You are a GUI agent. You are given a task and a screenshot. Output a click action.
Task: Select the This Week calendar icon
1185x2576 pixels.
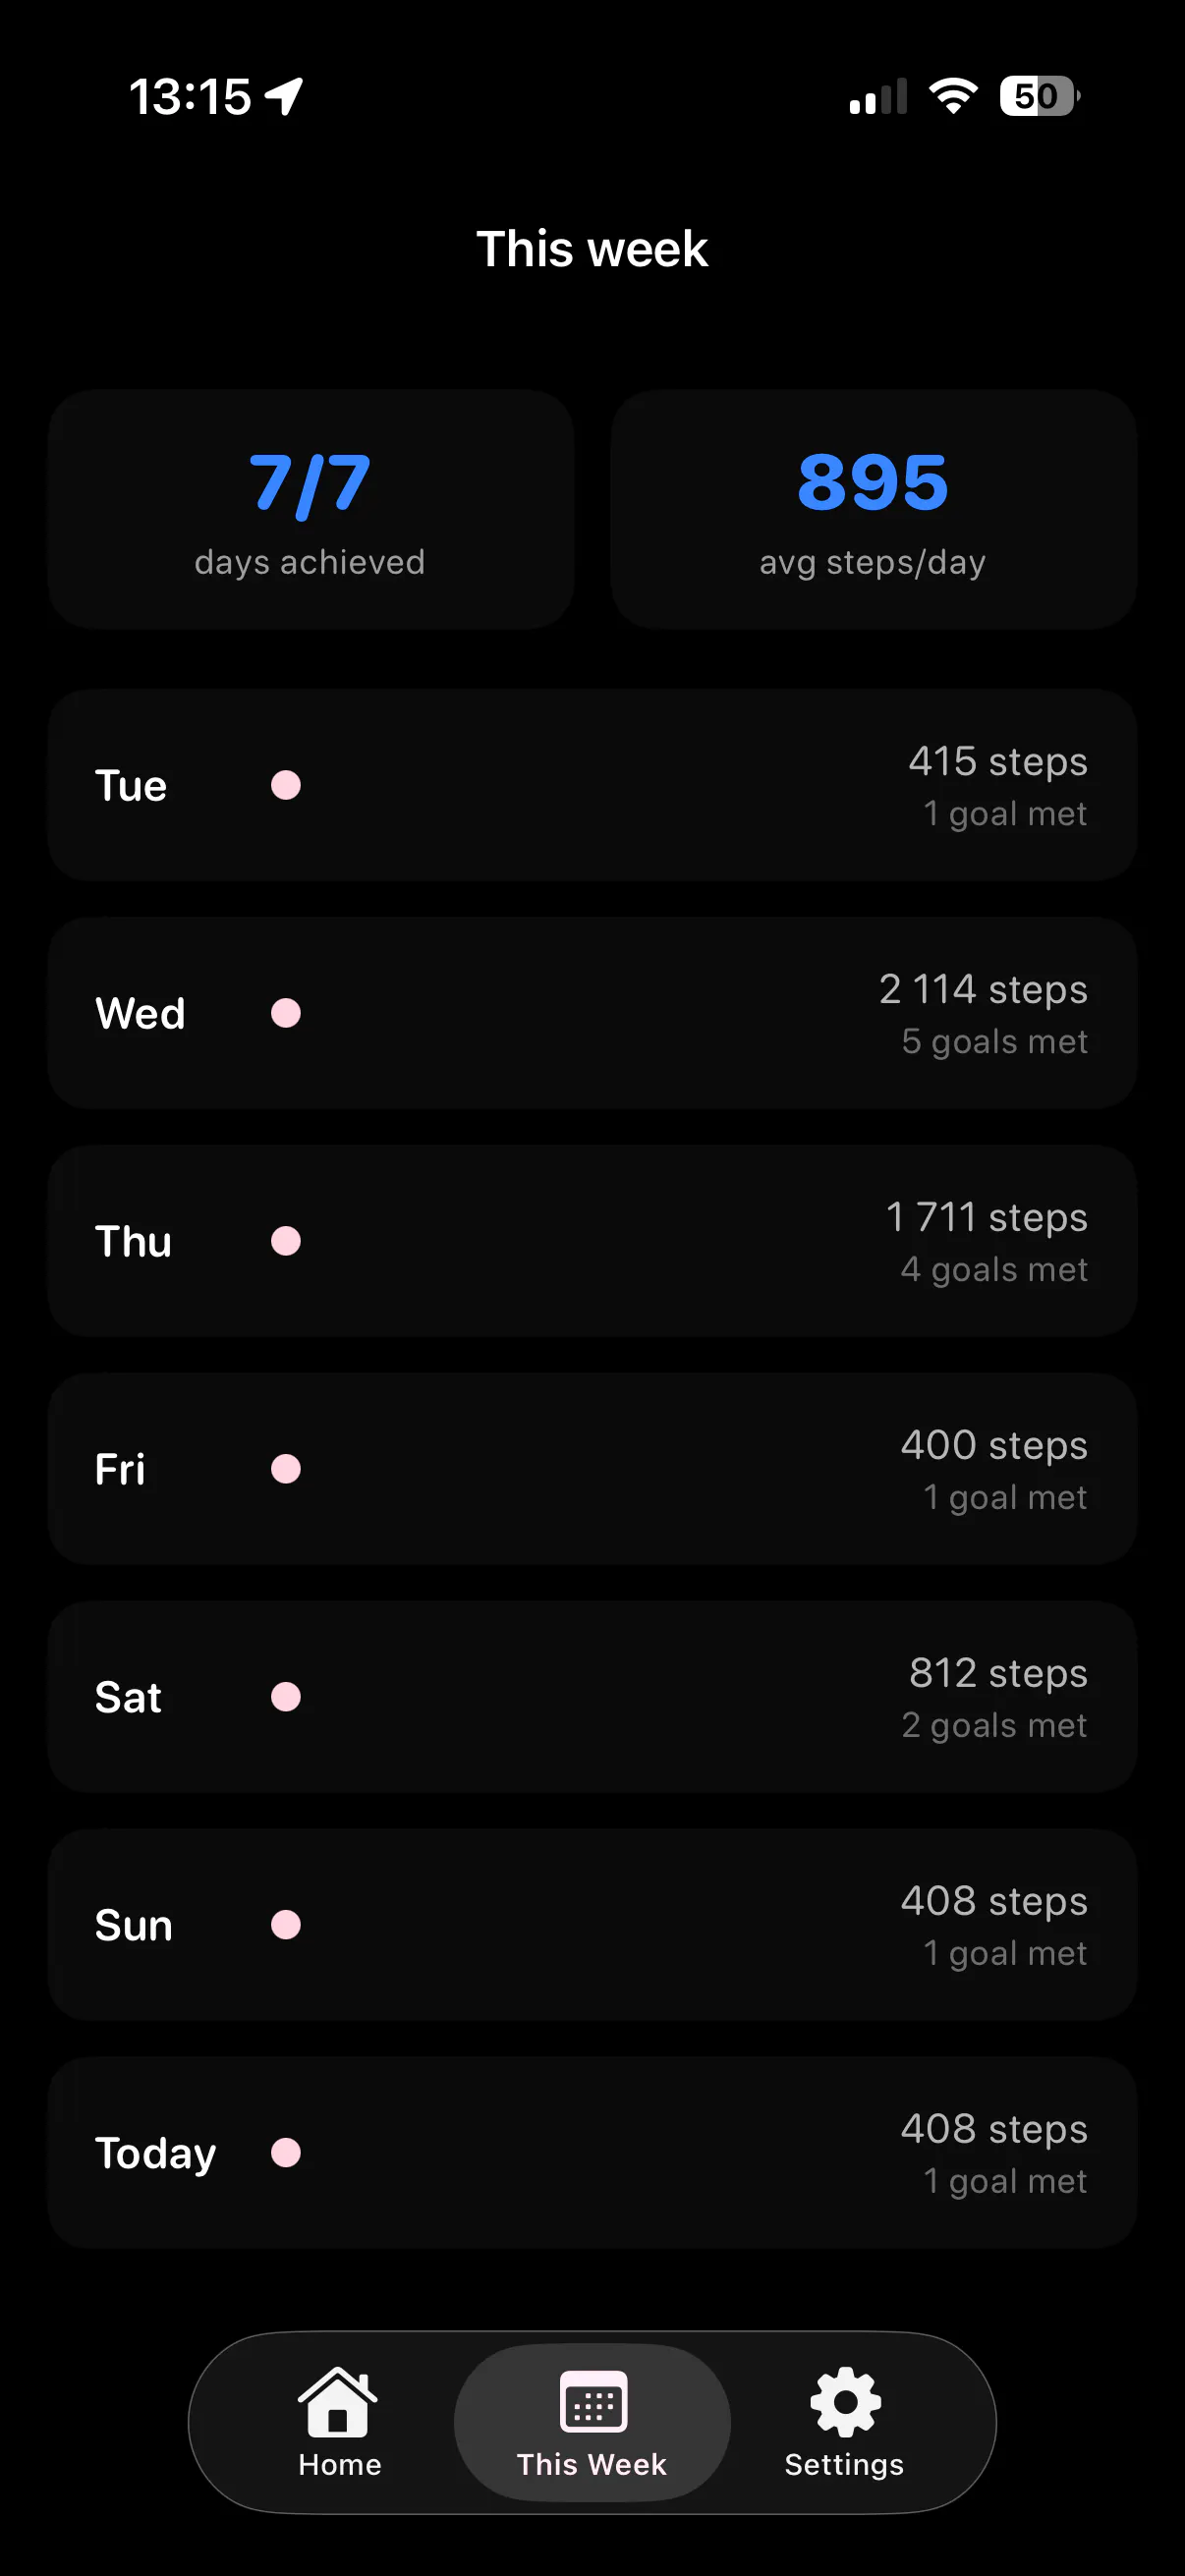[593, 2401]
